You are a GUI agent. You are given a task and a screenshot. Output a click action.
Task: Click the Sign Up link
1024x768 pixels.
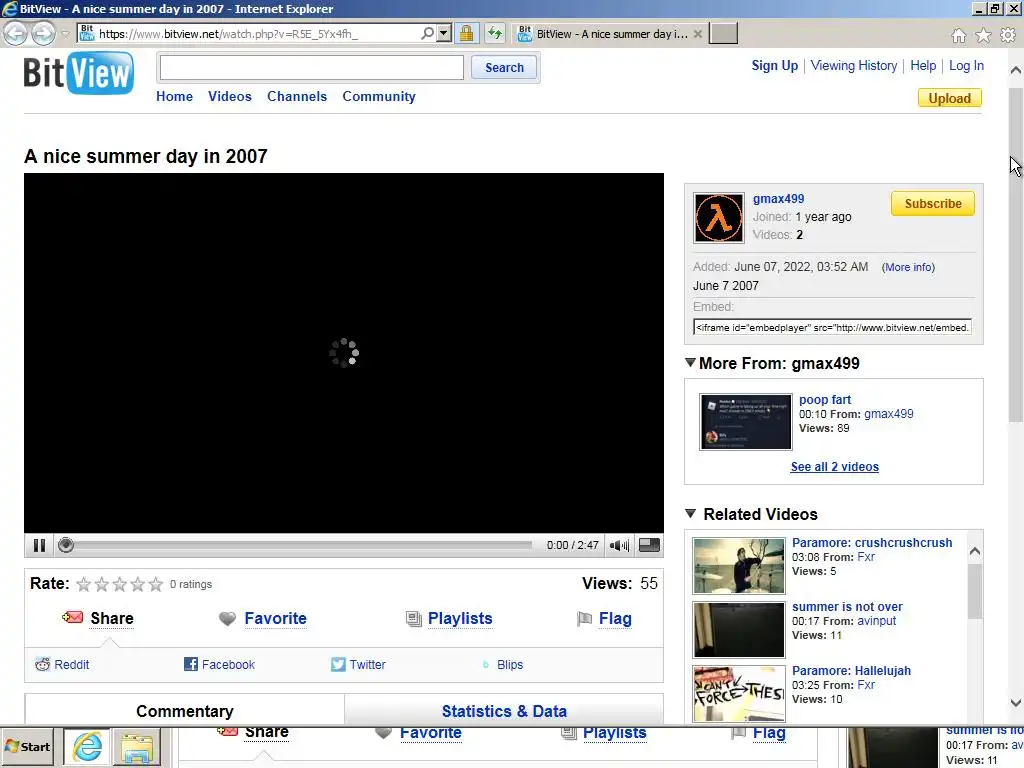(775, 65)
